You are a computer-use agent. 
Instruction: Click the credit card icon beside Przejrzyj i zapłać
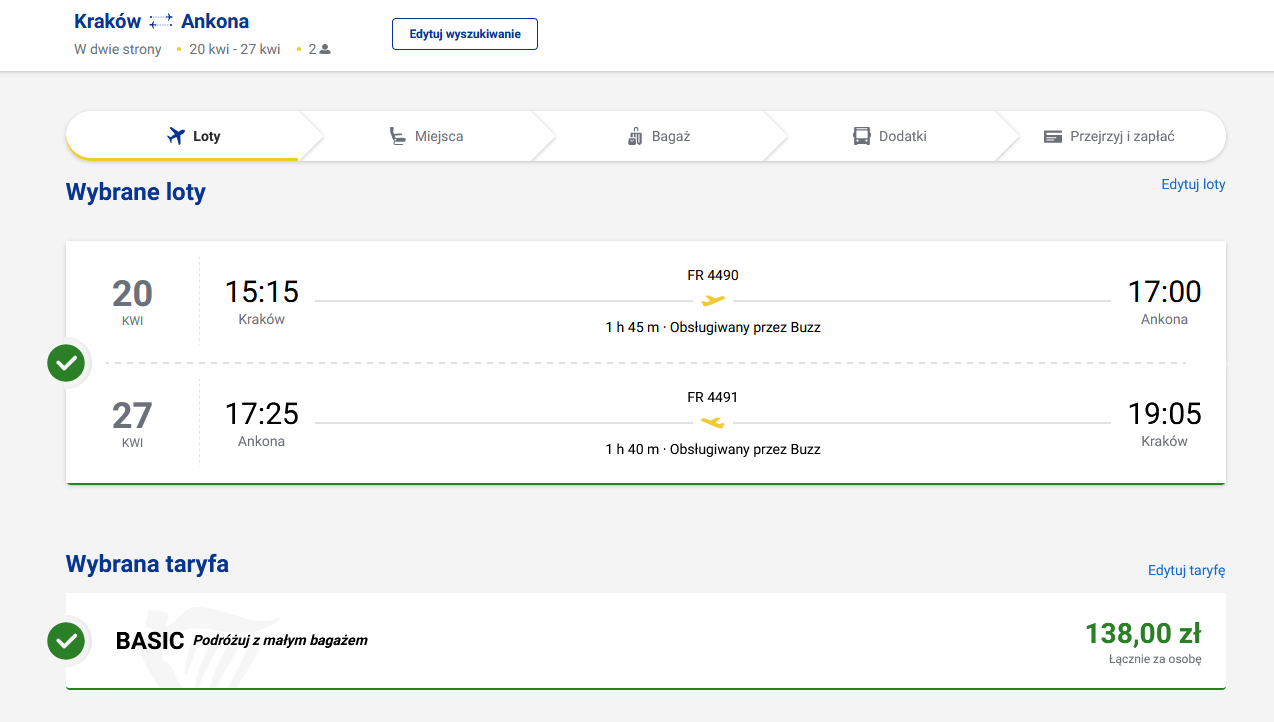1052,136
